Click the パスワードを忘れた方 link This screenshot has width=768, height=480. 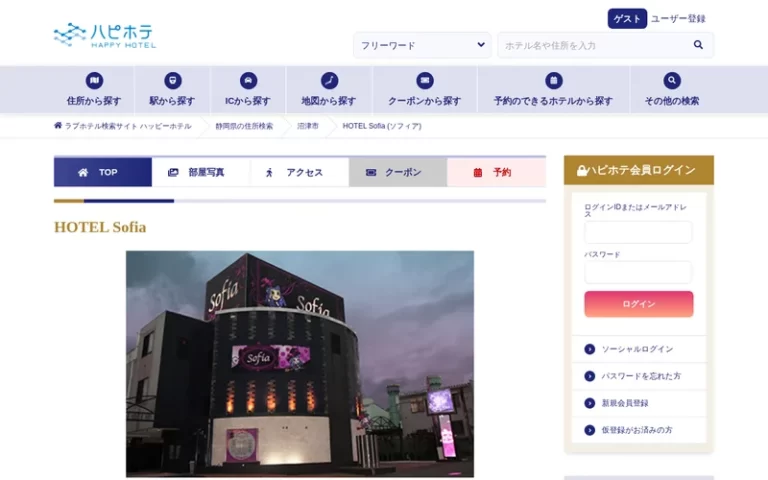tap(641, 376)
